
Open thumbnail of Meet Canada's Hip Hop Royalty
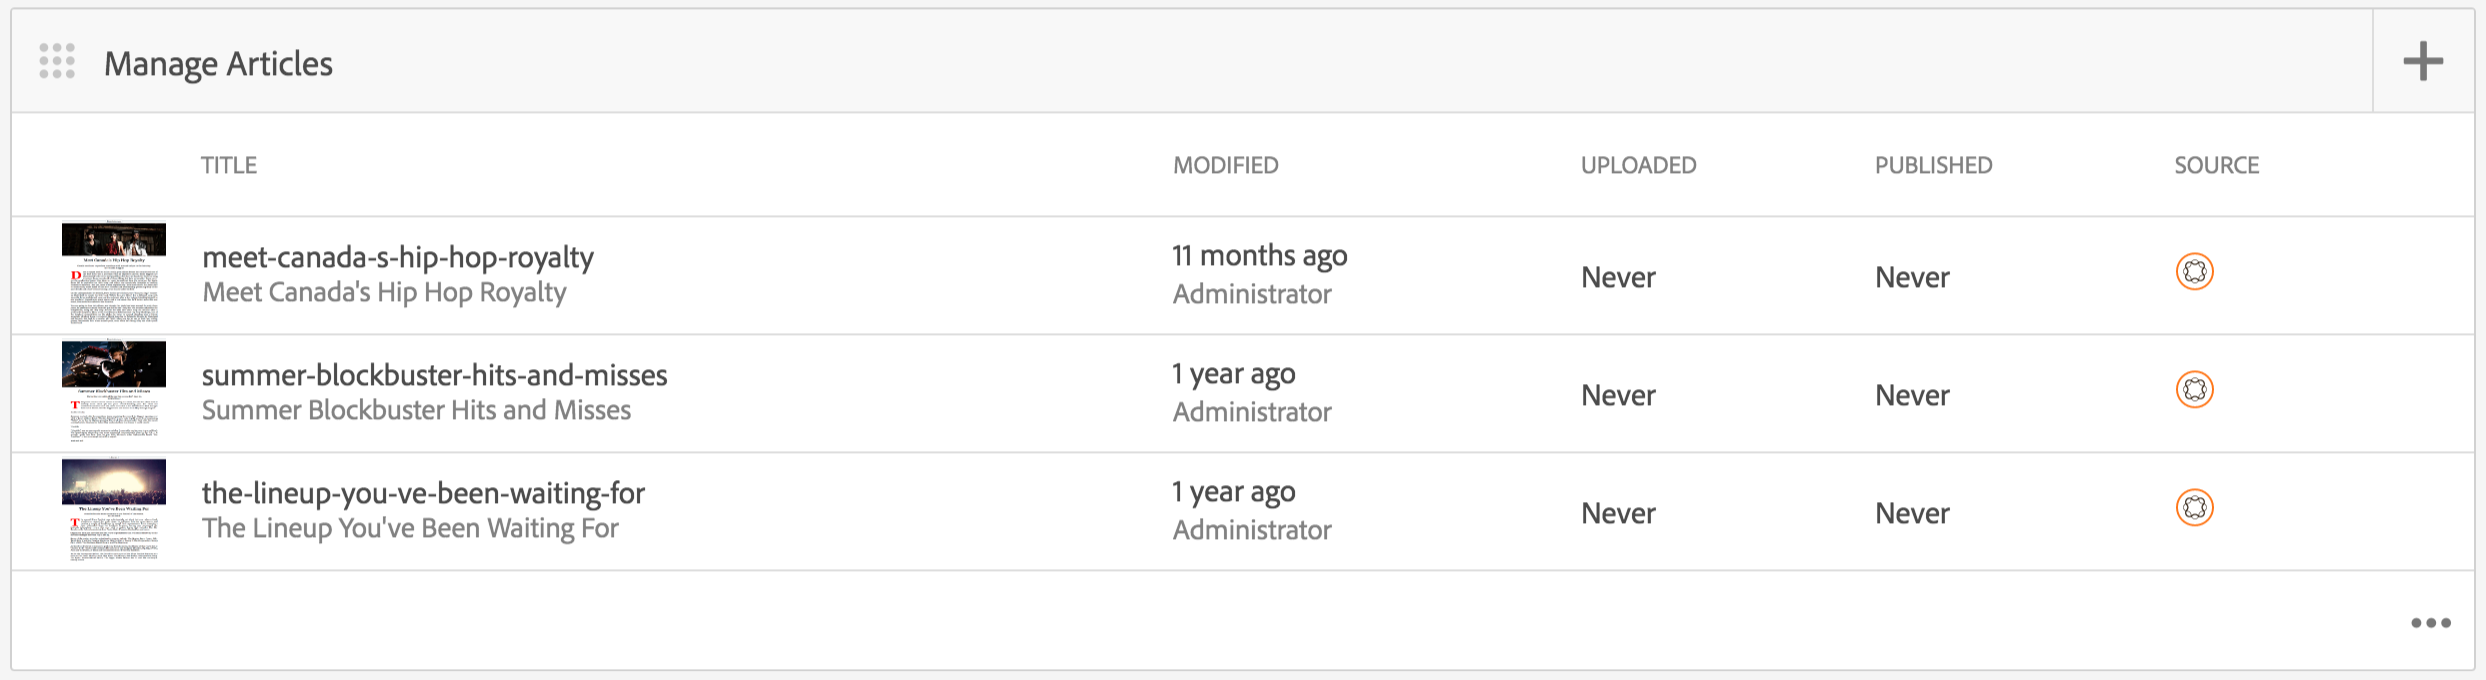[114, 273]
